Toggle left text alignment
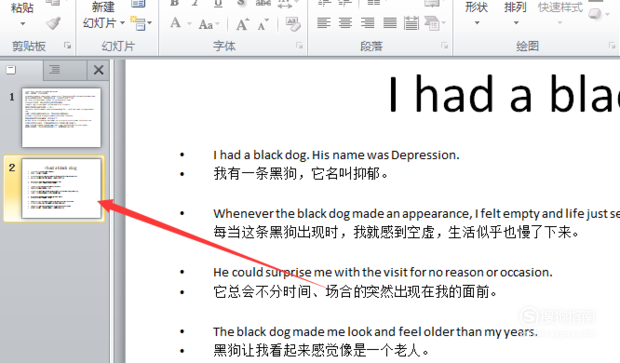620x363 pixels. pyautogui.click(x=324, y=23)
